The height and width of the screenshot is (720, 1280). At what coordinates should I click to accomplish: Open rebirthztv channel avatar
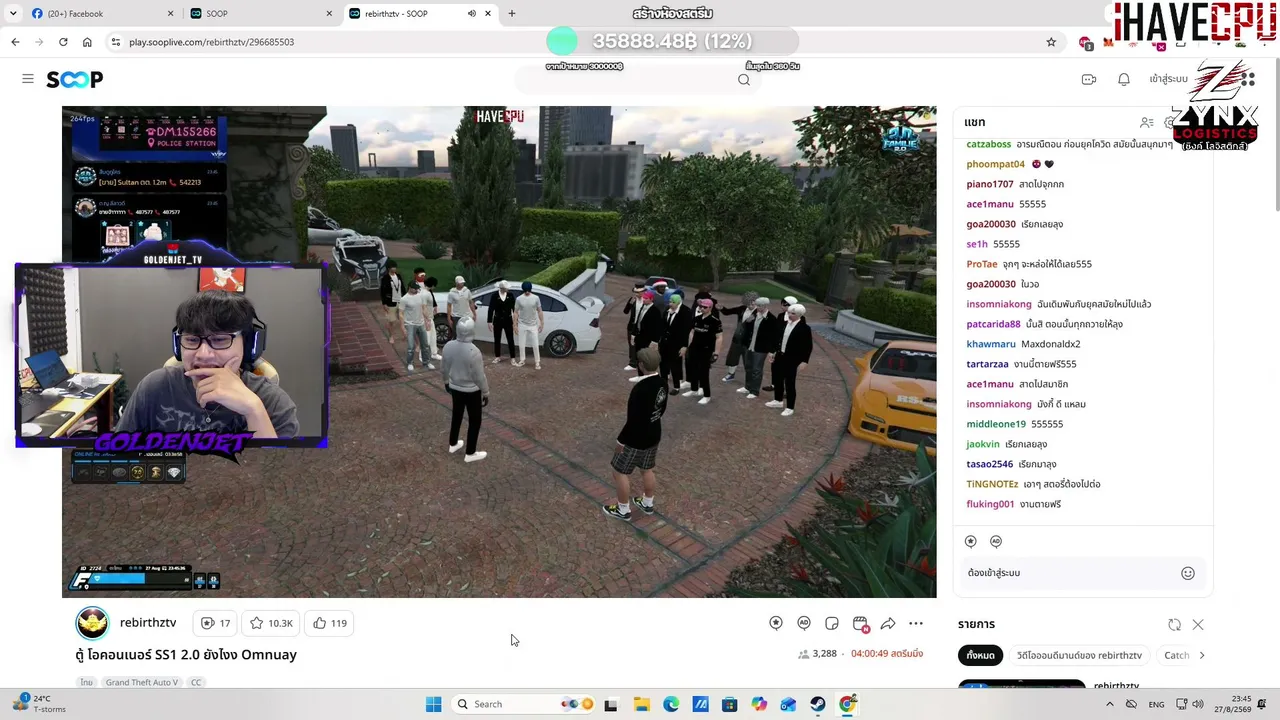click(92, 623)
